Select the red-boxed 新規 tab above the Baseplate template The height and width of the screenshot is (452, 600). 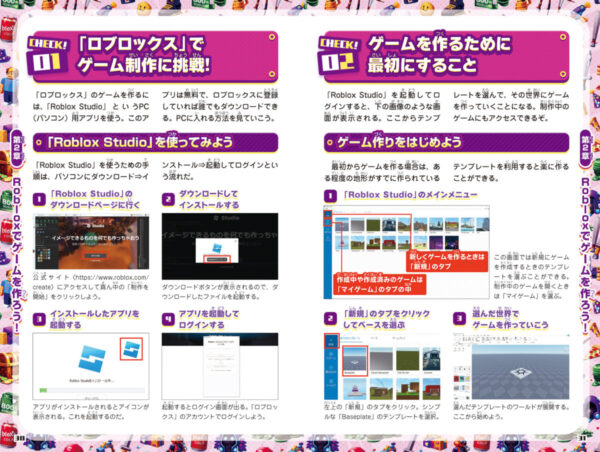[x=331, y=340]
